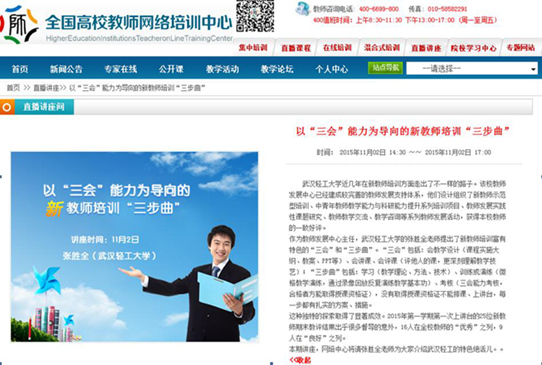Open the 院校学习中心 tab
The width and height of the screenshot is (542, 365).
point(474,48)
